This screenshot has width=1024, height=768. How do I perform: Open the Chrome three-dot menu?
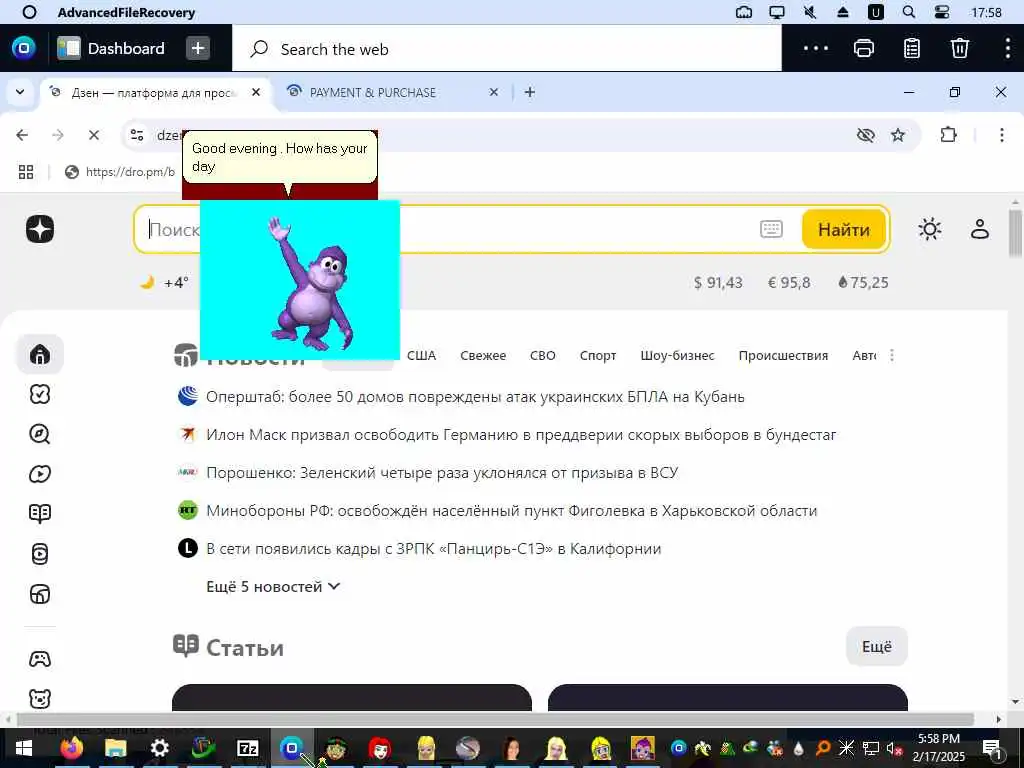click(1002, 135)
